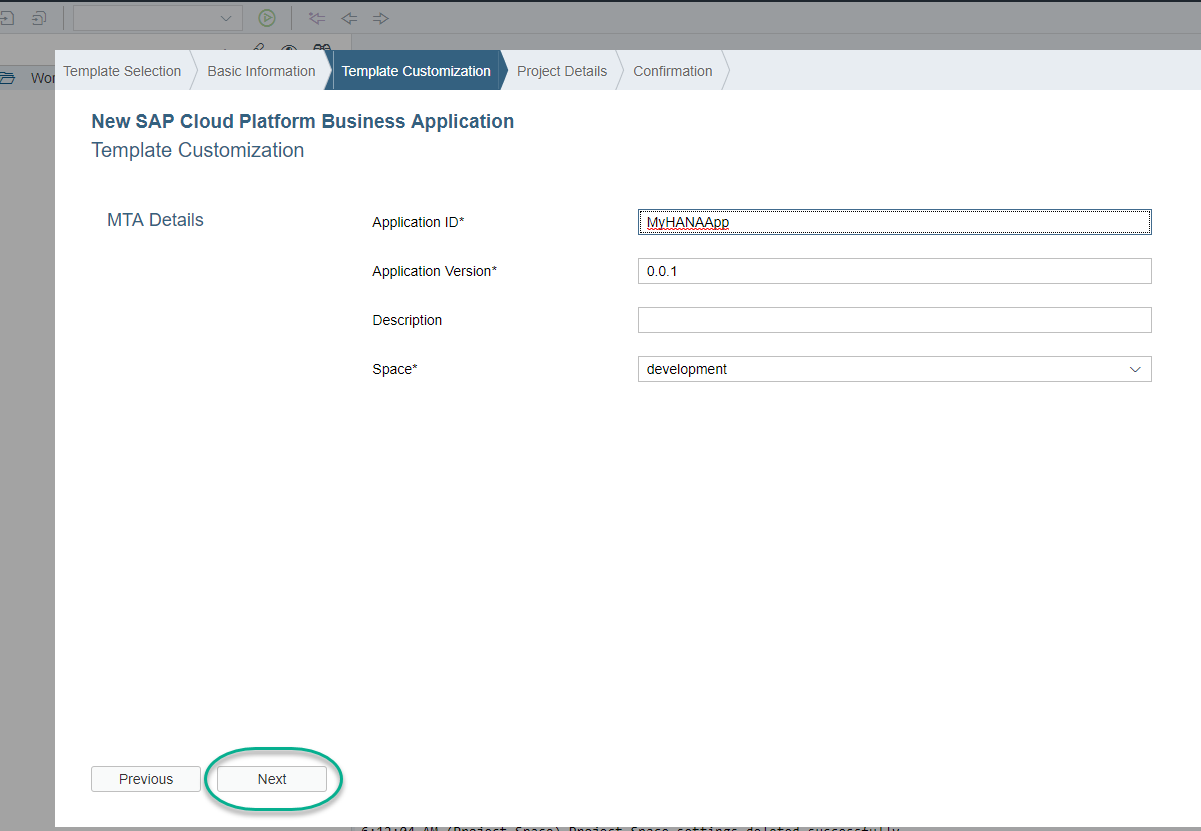1201x831 pixels.
Task: Go to the Basic Information step
Action: pos(261,71)
